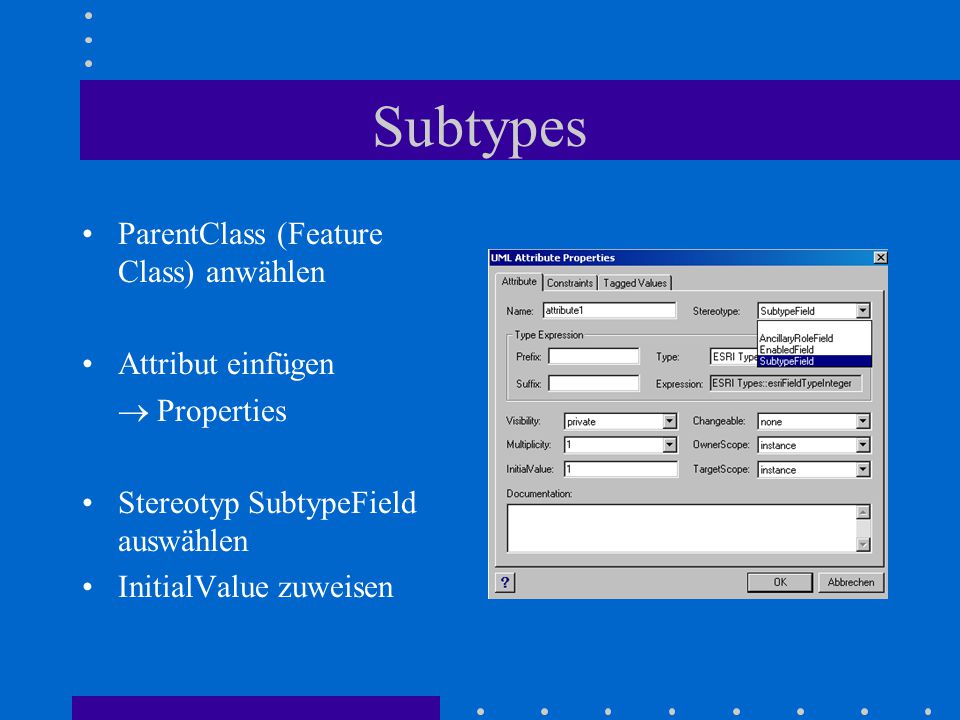The height and width of the screenshot is (720, 960).
Task: Open the OwnerScope dropdown
Action: point(863,445)
